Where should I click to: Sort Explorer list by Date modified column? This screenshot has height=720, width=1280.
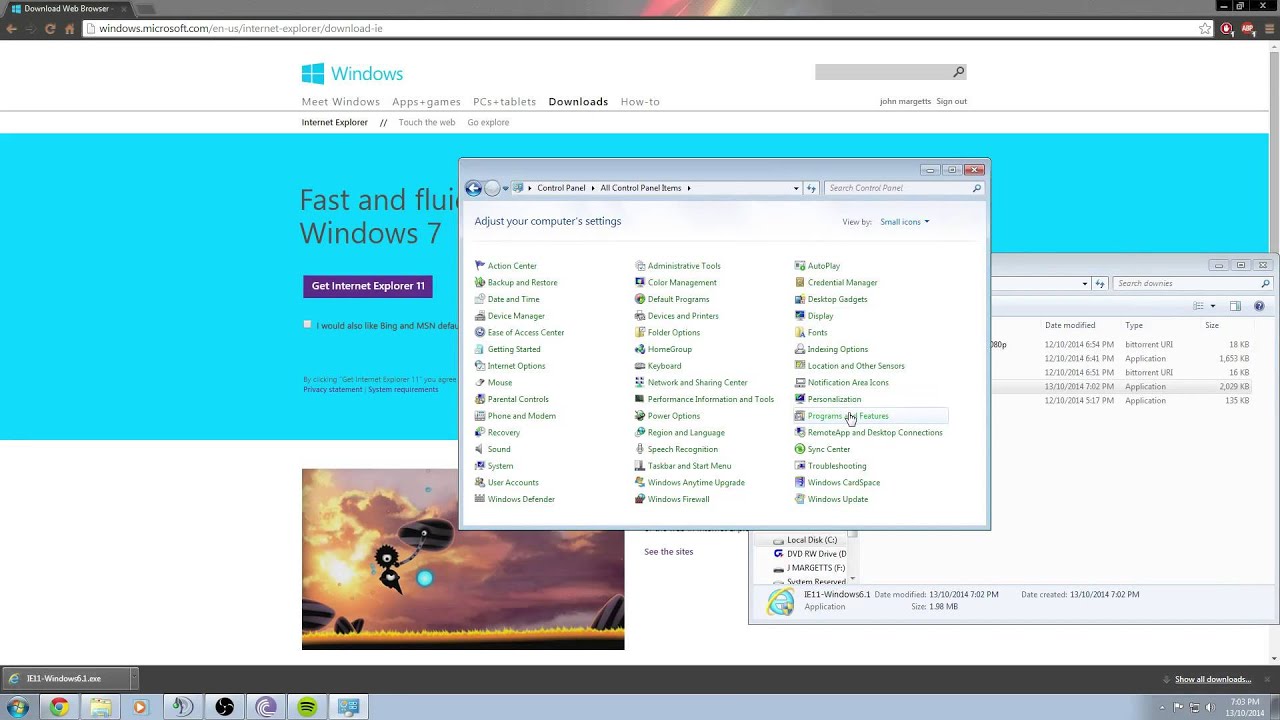[1070, 325]
